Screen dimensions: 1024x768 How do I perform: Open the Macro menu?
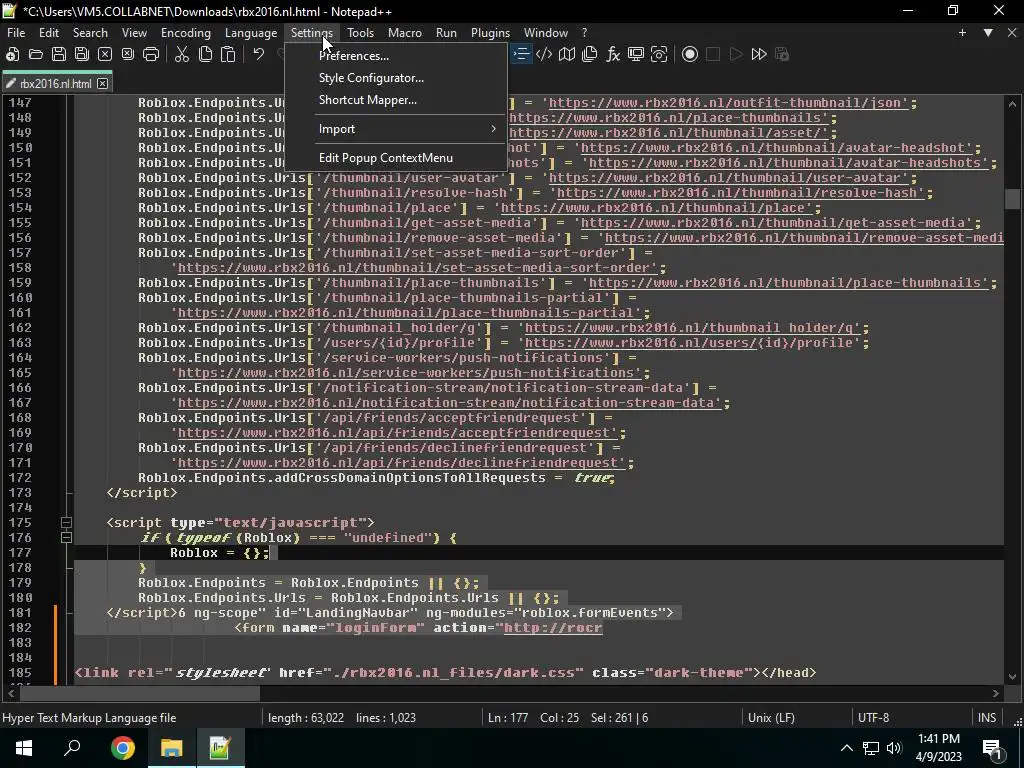(x=404, y=33)
